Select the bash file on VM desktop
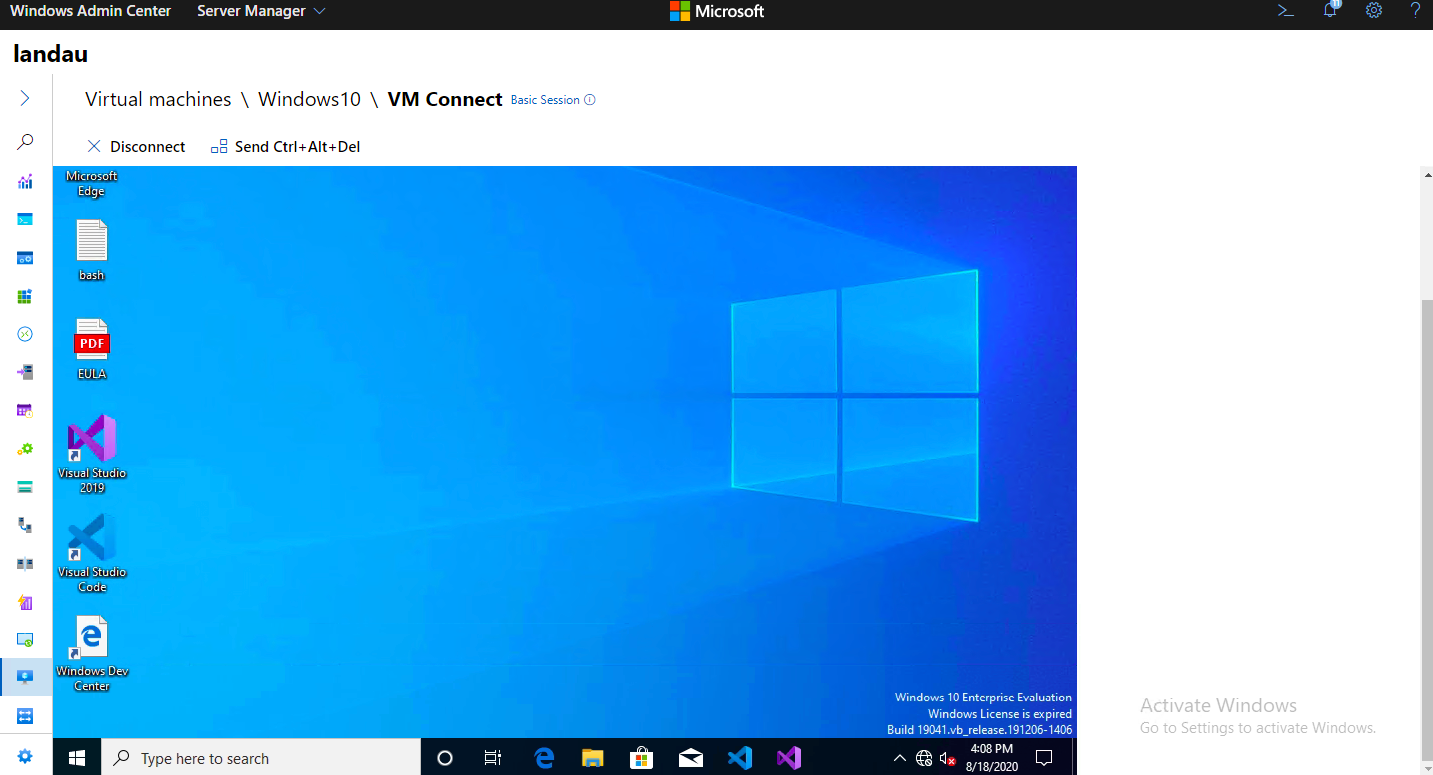This screenshot has width=1433, height=775. point(92,250)
